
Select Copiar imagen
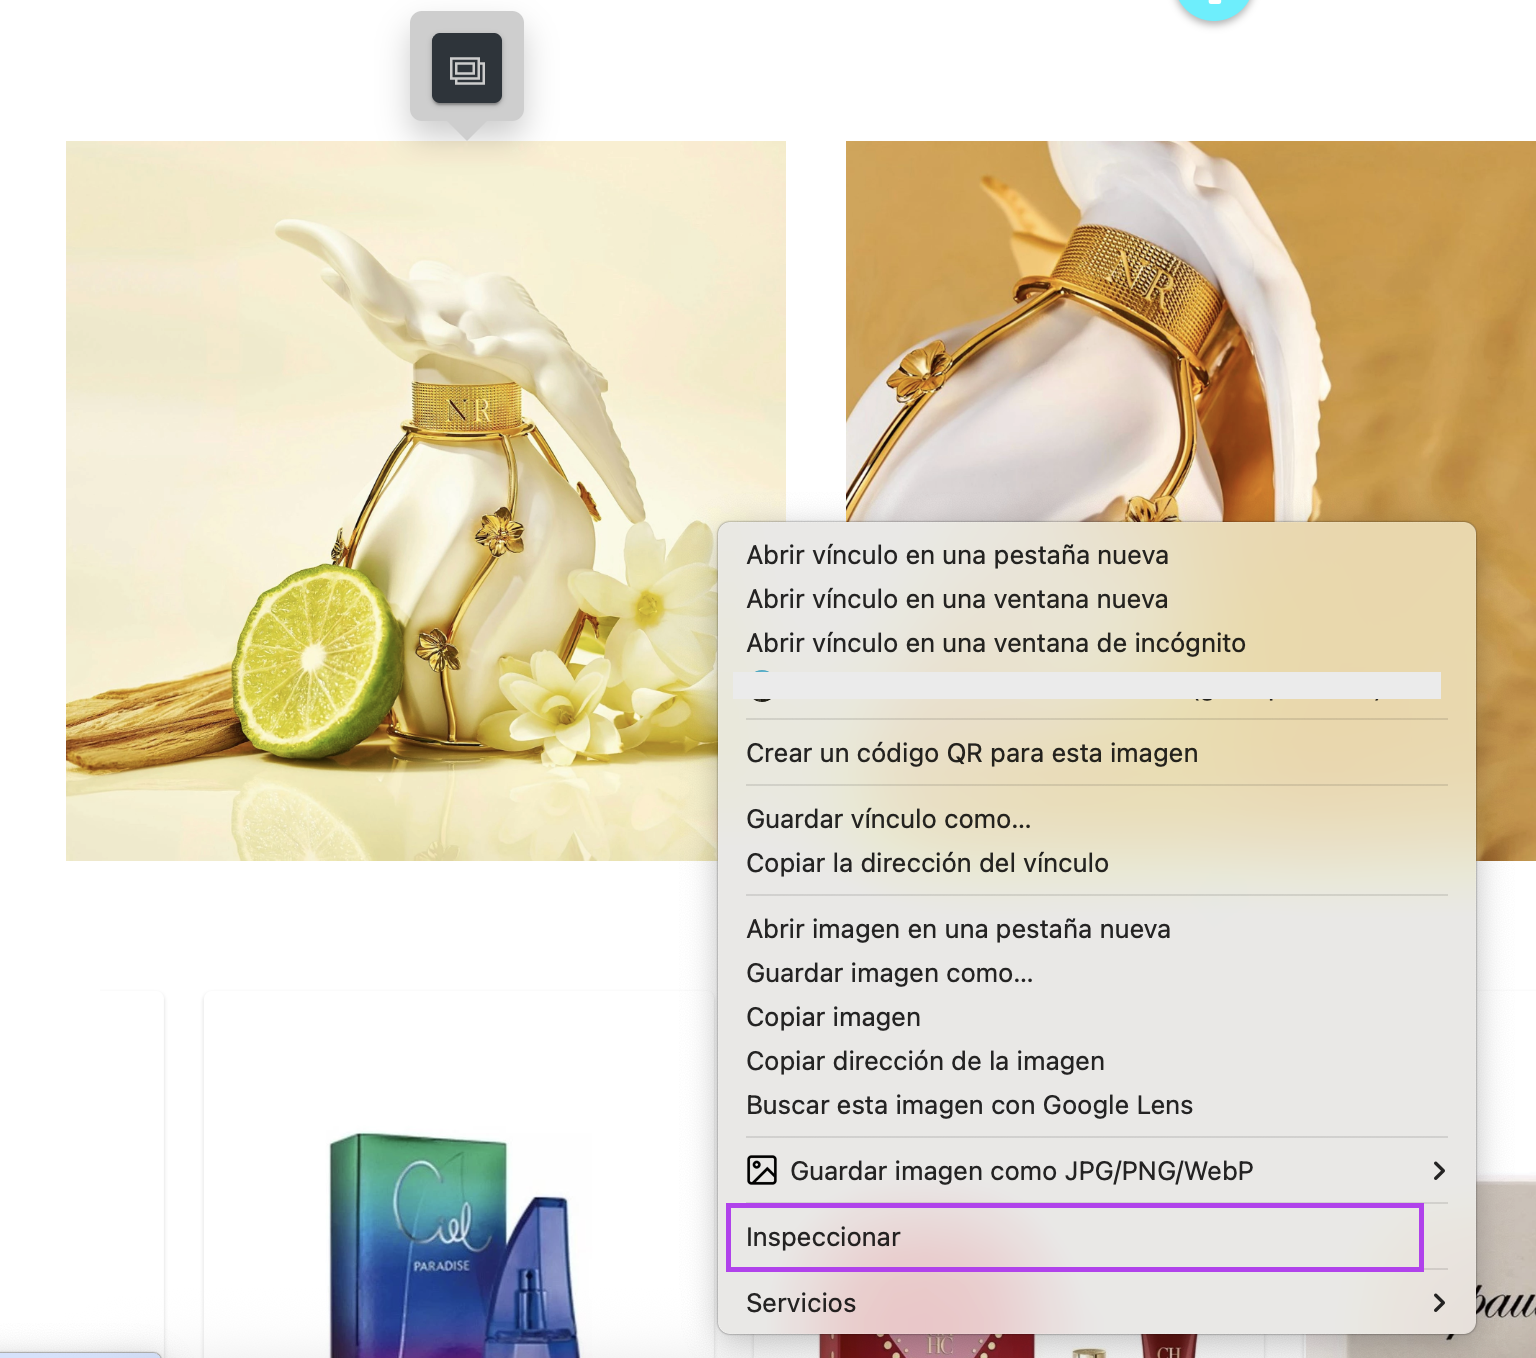pyautogui.click(x=833, y=1017)
